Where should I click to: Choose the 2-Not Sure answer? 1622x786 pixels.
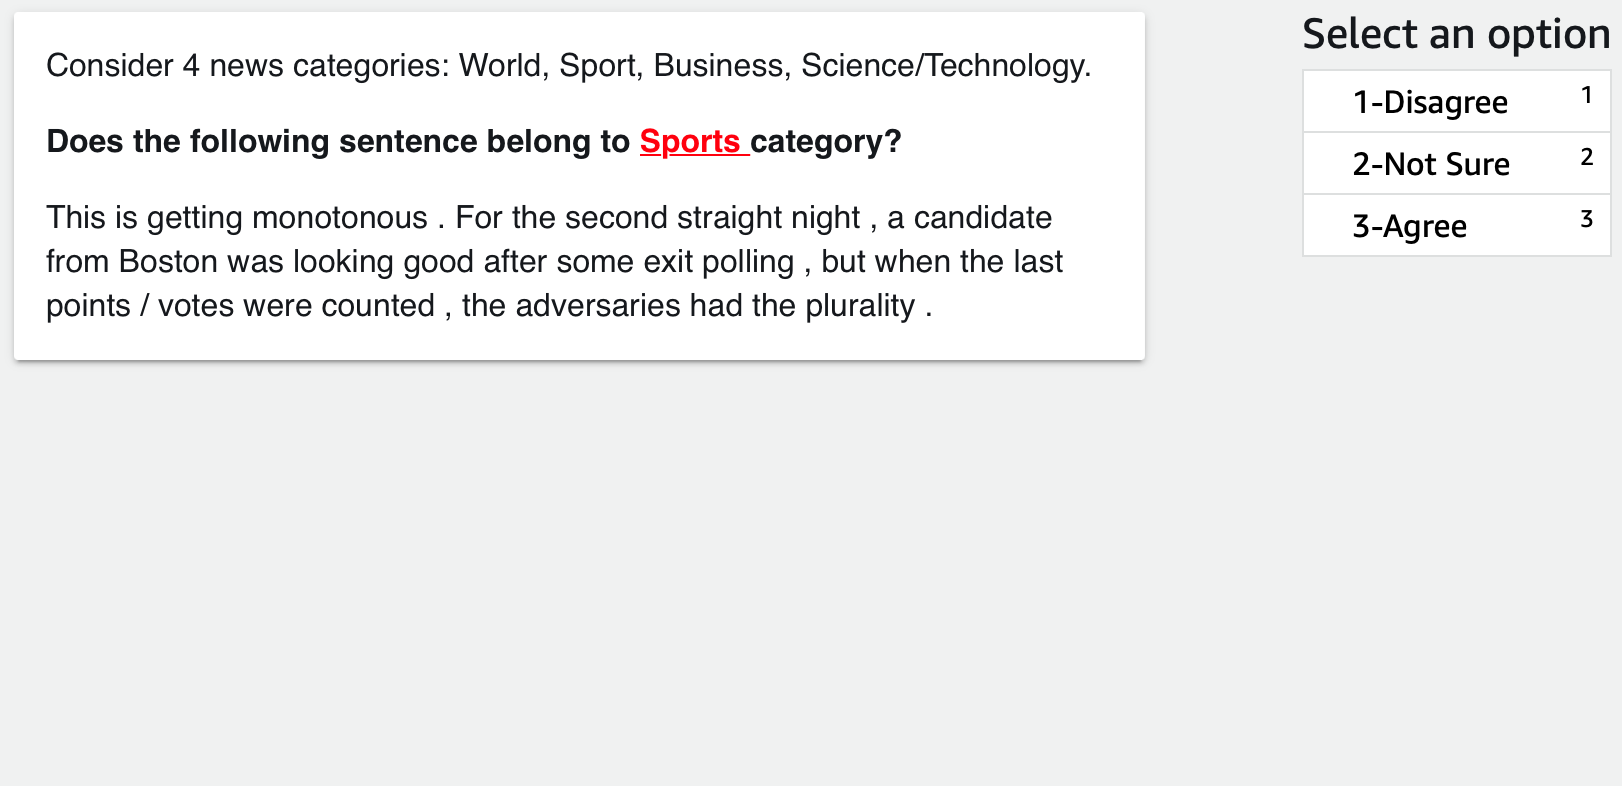(1430, 164)
